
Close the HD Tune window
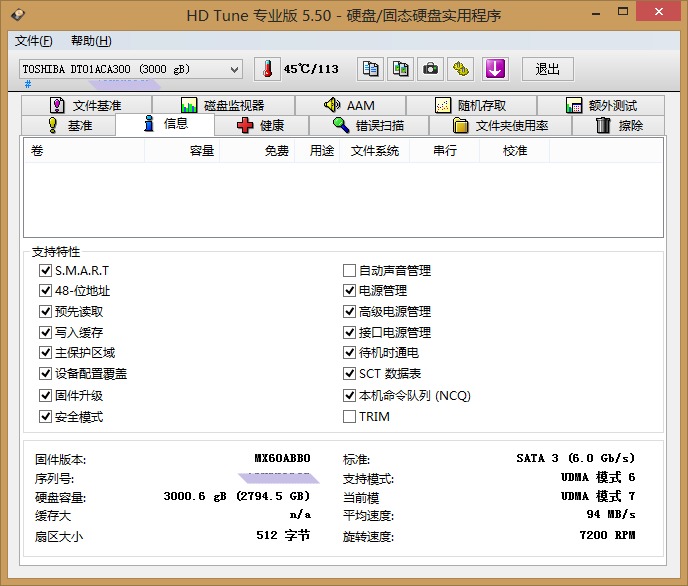(659, 11)
